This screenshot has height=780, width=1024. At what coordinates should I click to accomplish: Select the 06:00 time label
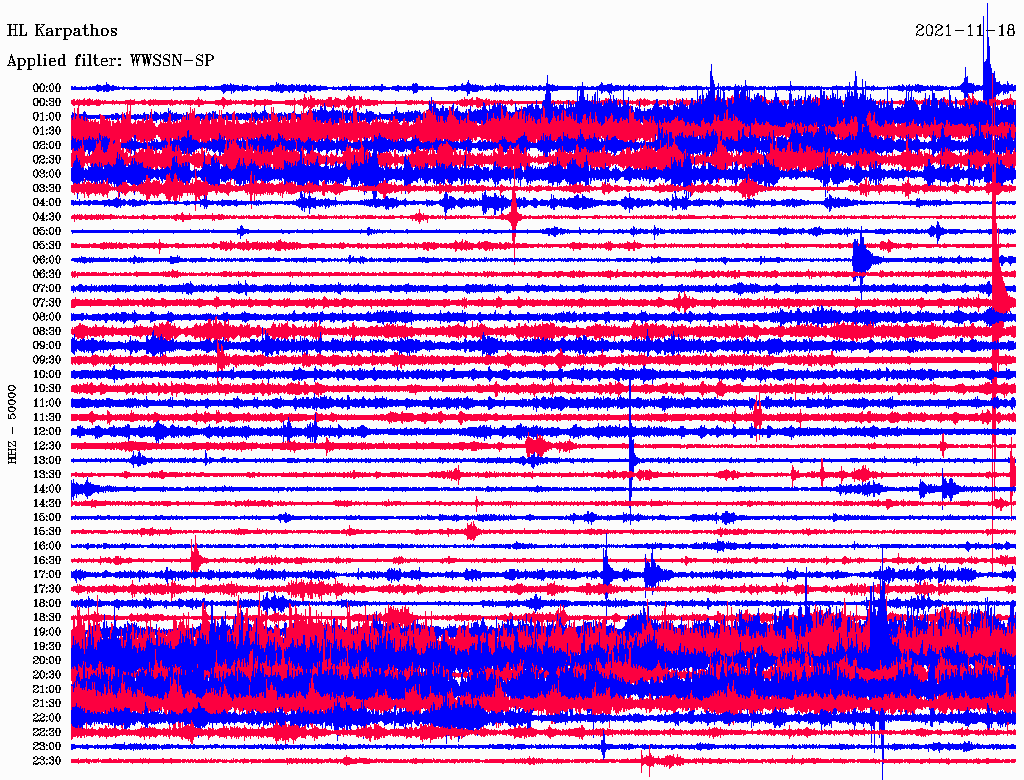(47, 260)
